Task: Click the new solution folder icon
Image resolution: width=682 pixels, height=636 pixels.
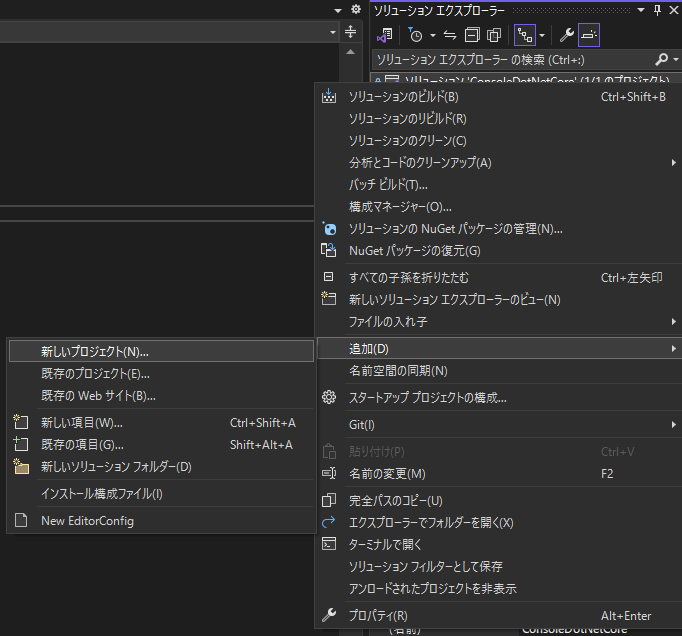Action: click(x=21, y=466)
